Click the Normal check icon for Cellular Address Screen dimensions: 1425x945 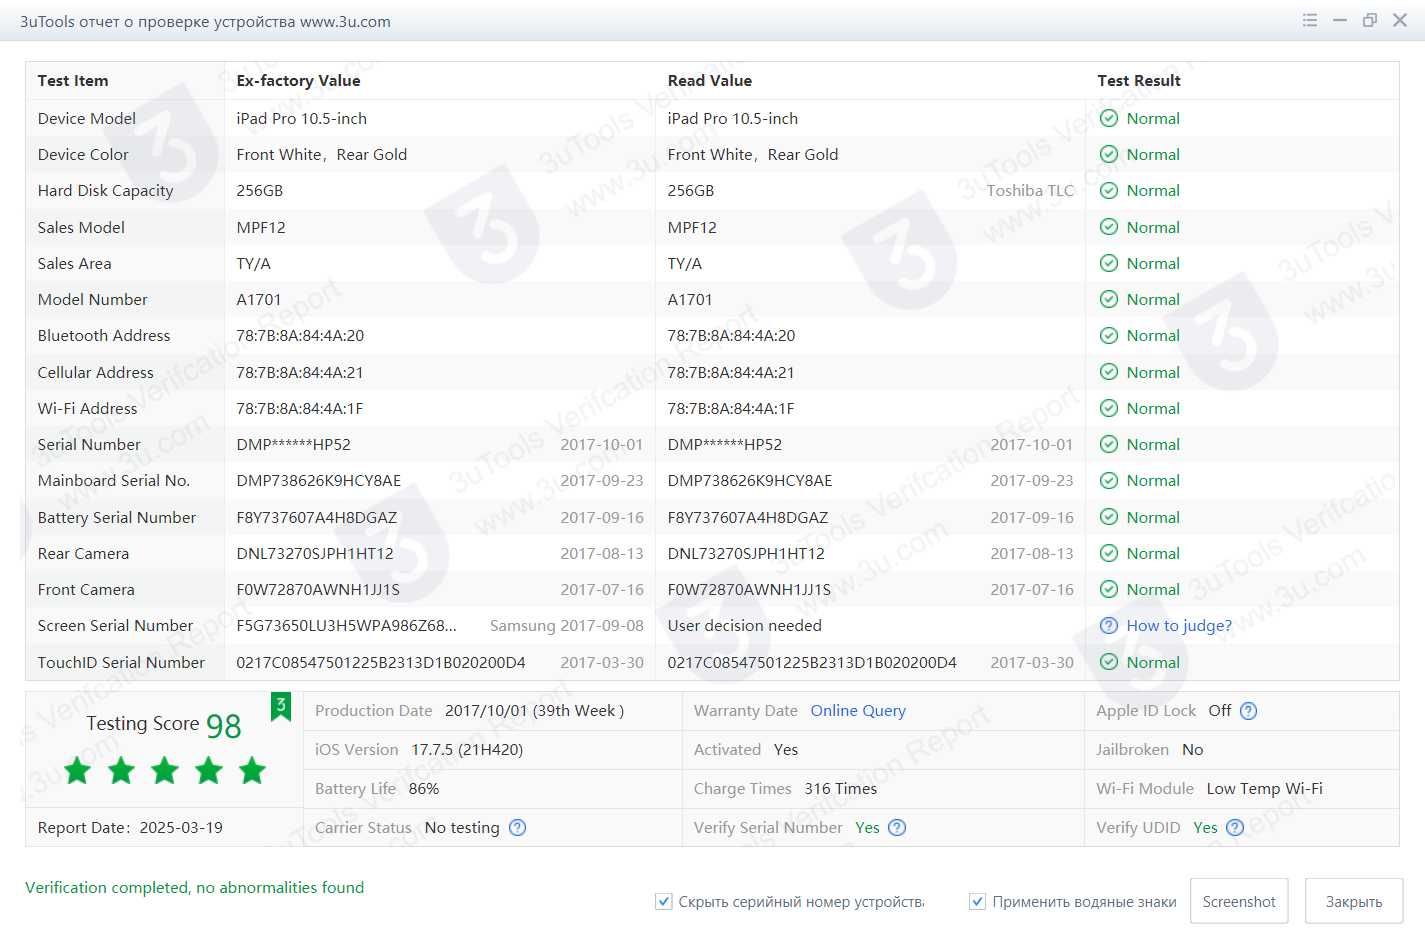pos(1109,372)
